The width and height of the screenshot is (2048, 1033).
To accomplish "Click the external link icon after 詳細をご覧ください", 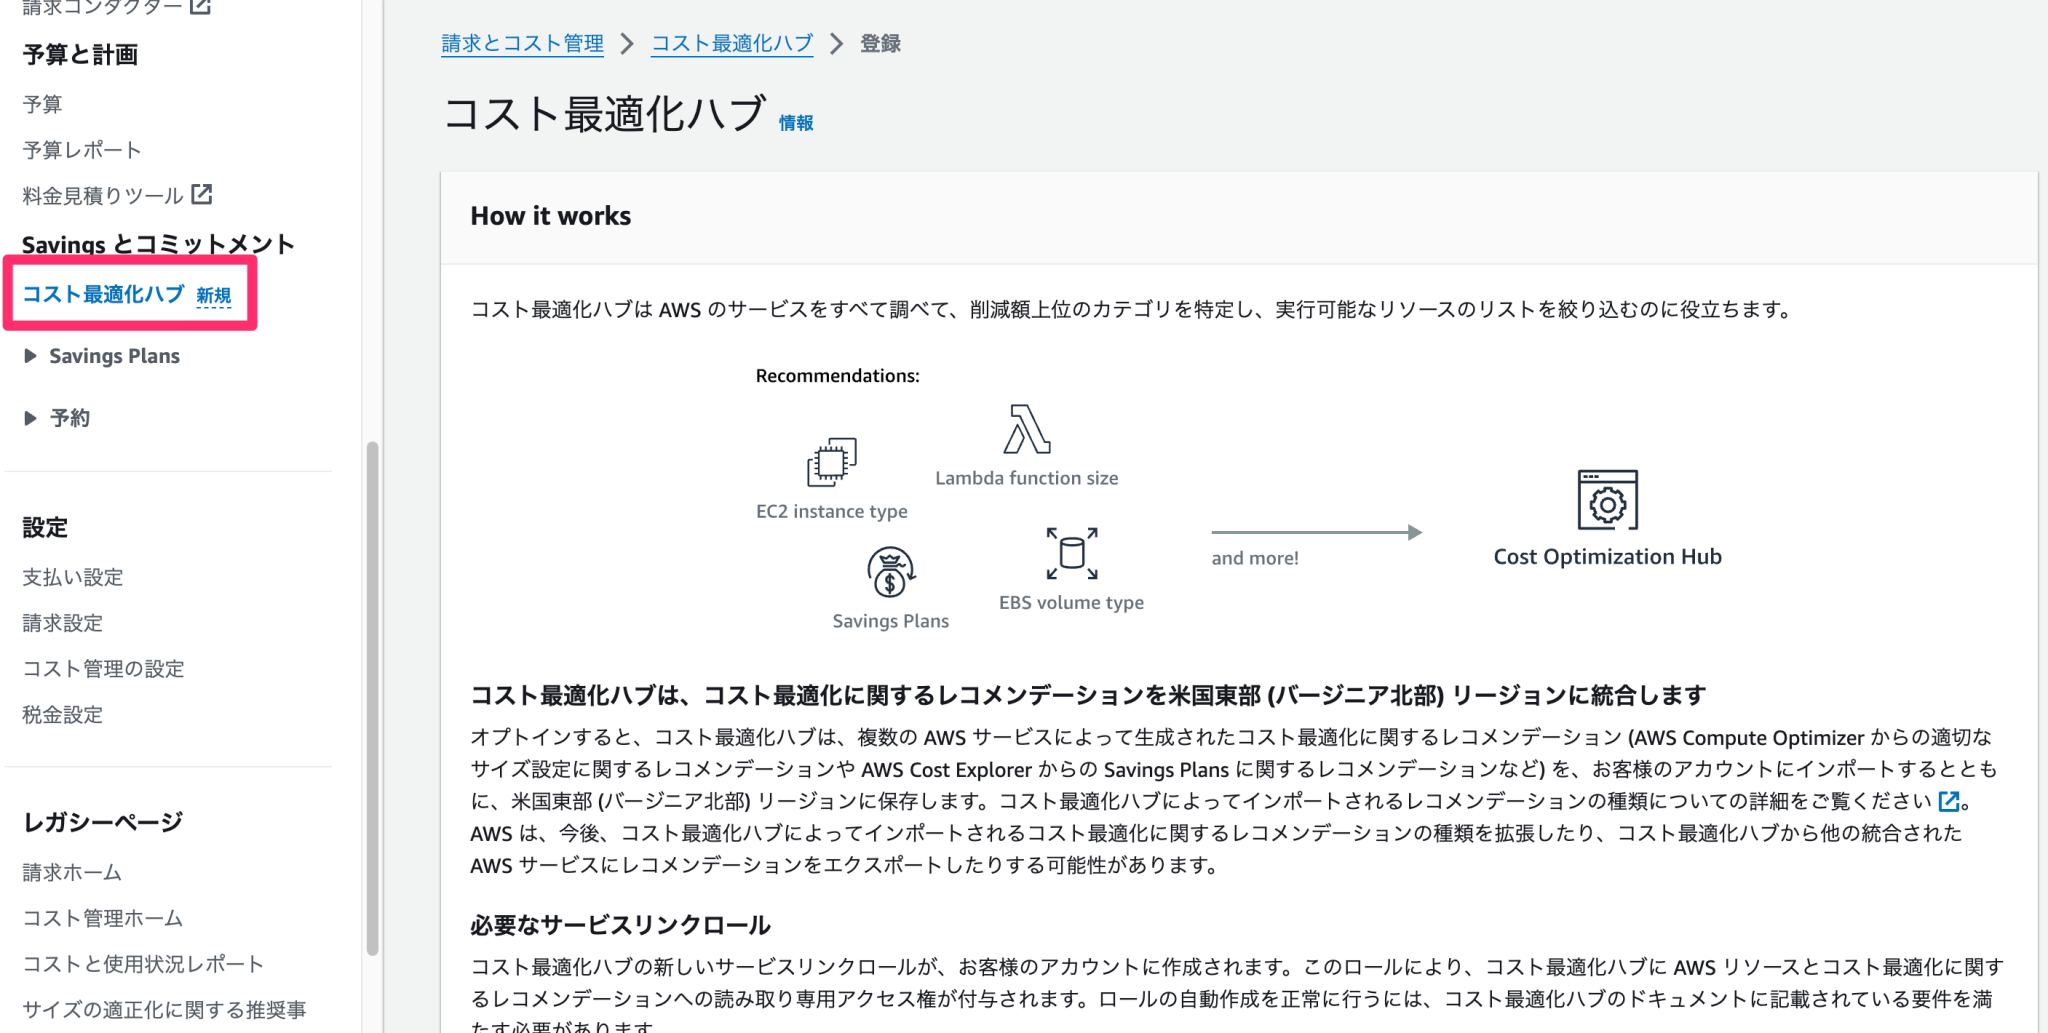I will (x=1948, y=801).
